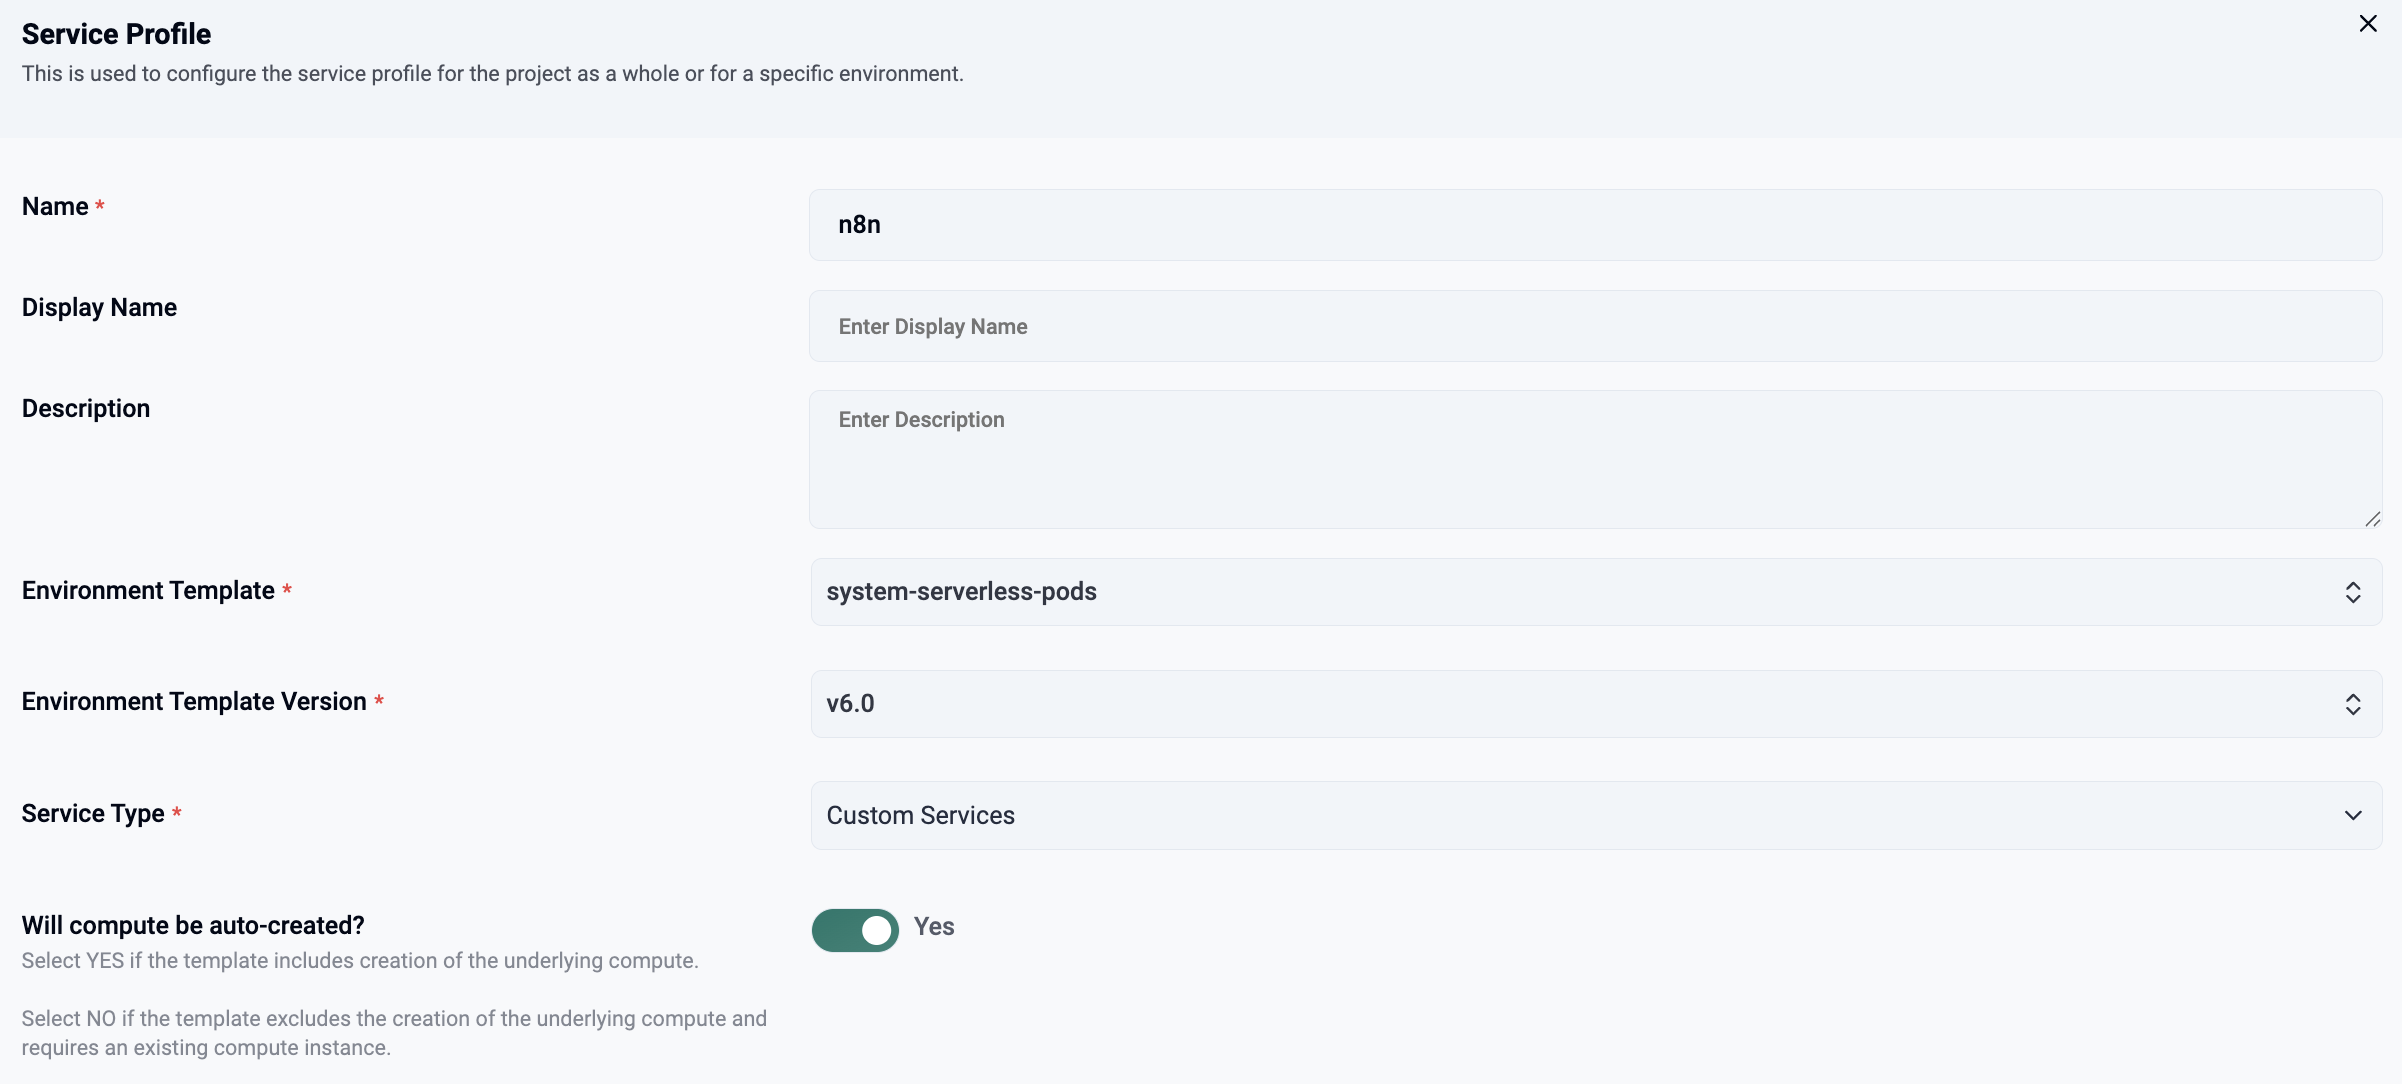Focus the Enter Display Name field
2402x1084 pixels.
click(x=1595, y=326)
